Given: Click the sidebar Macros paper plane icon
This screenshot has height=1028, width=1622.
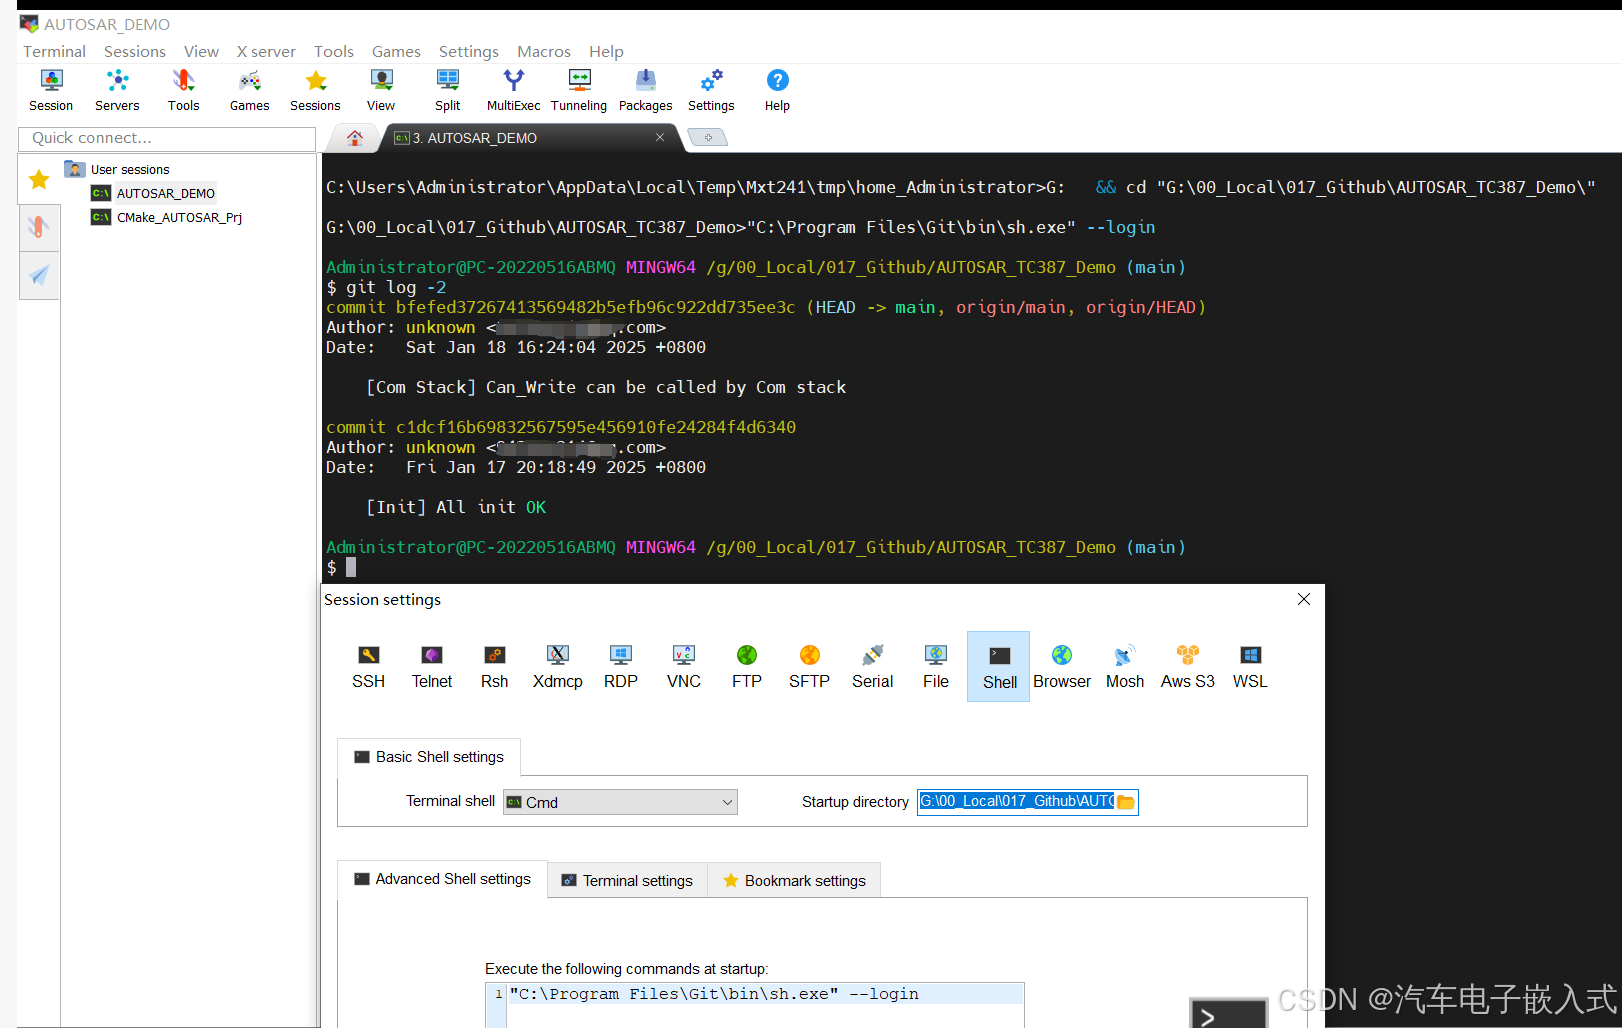Looking at the screenshot, I should click(x=39, y=275).
